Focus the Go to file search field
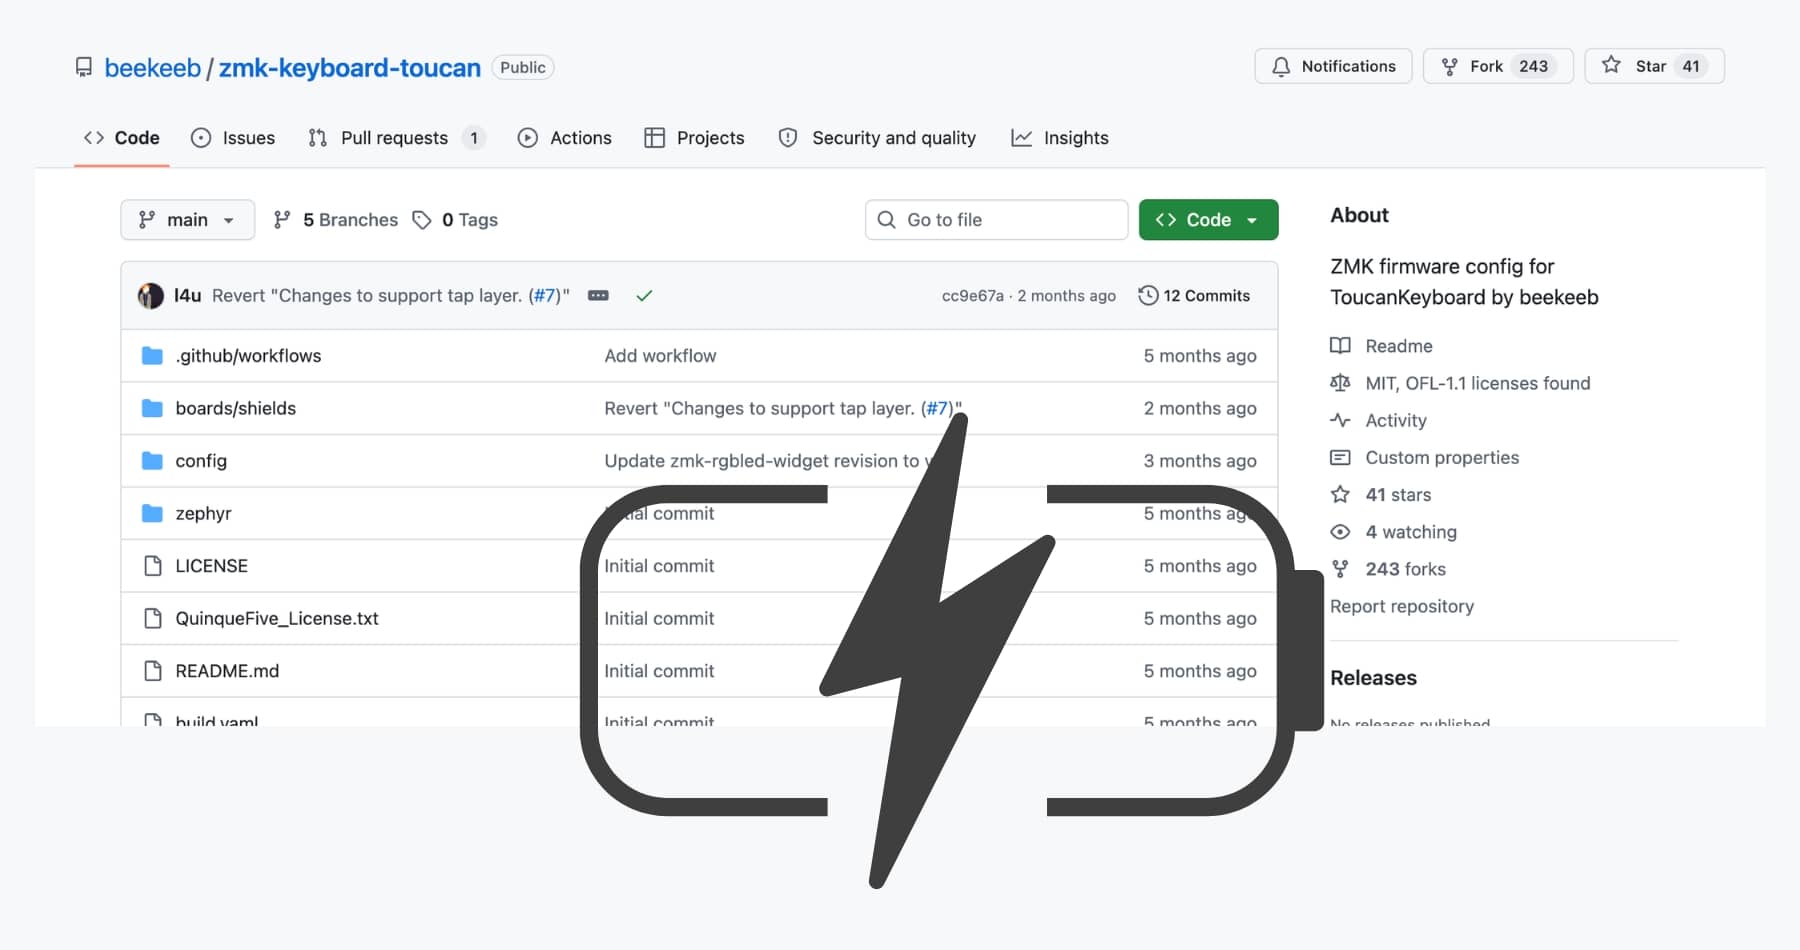The height and width of the screenshot is (950, 1800). [997, 220]
